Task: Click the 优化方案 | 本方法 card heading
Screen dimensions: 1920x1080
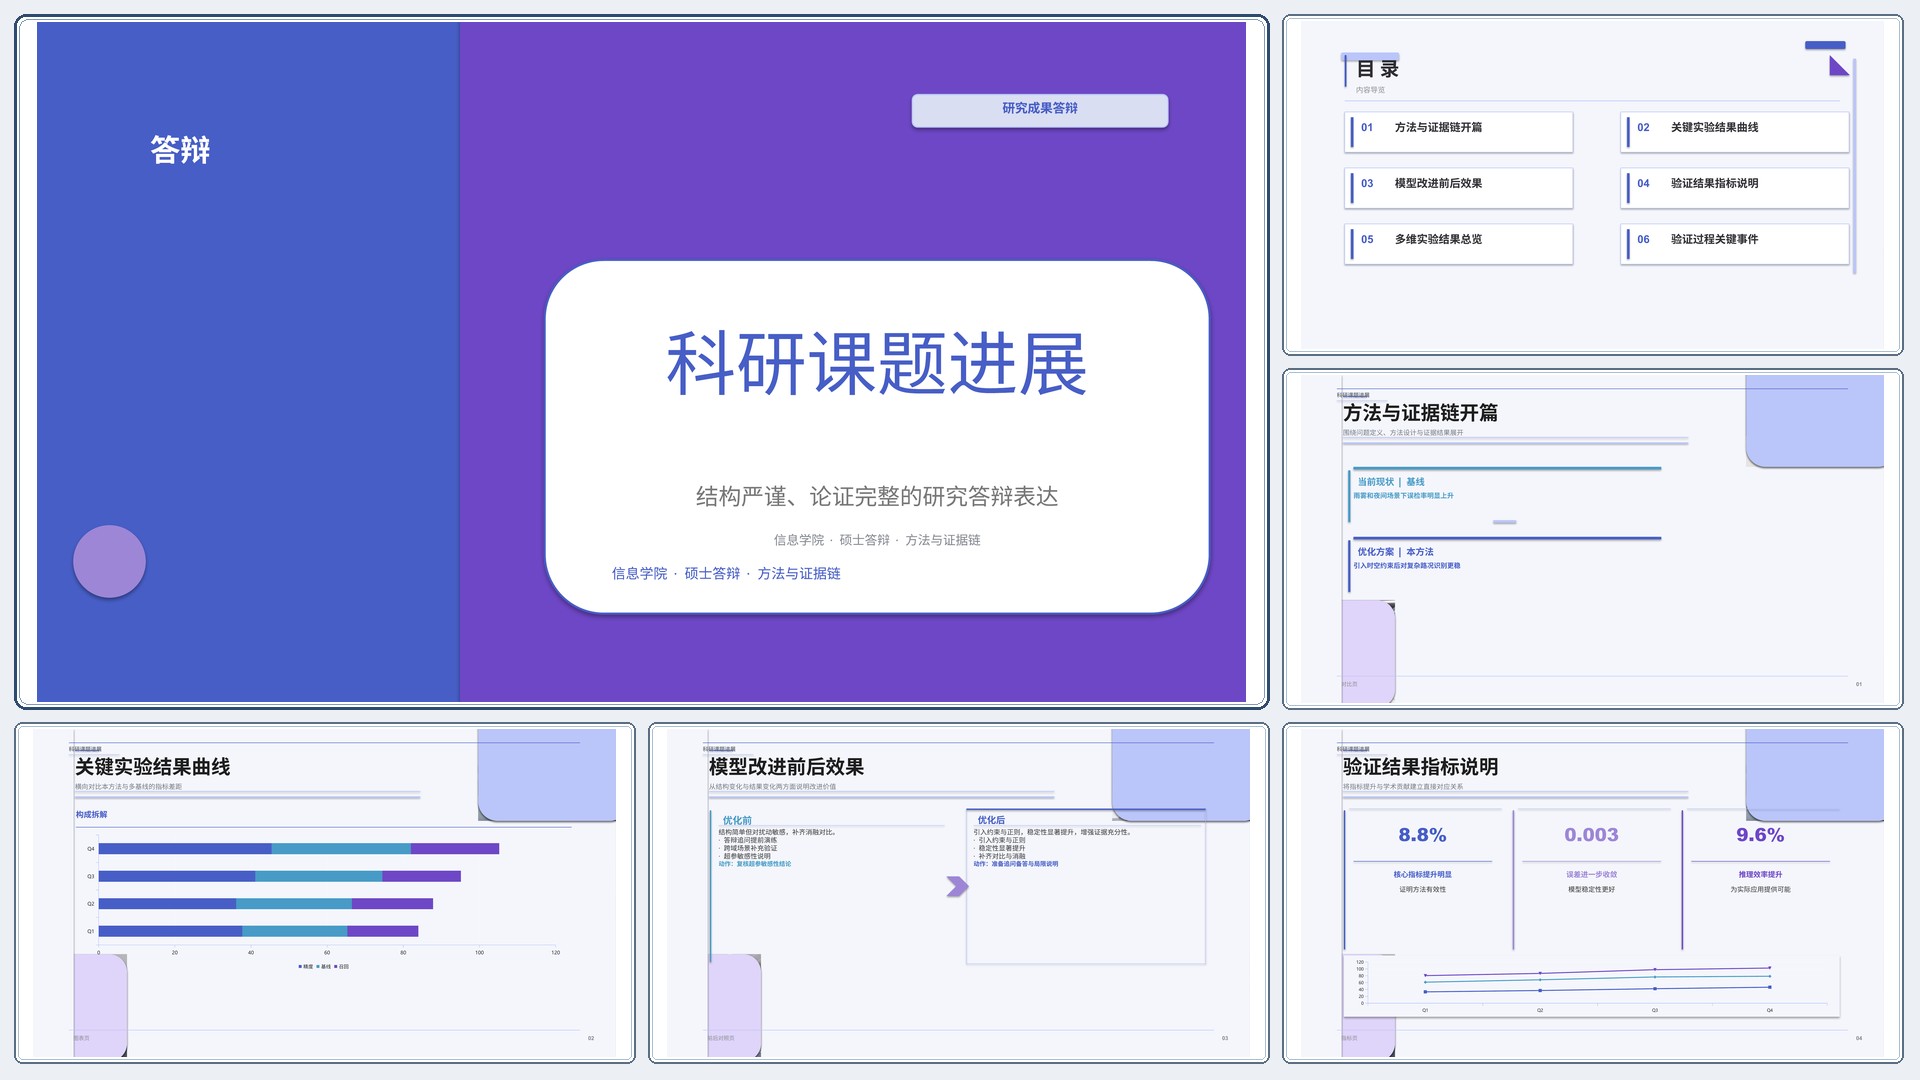Action: [1395, 552]
